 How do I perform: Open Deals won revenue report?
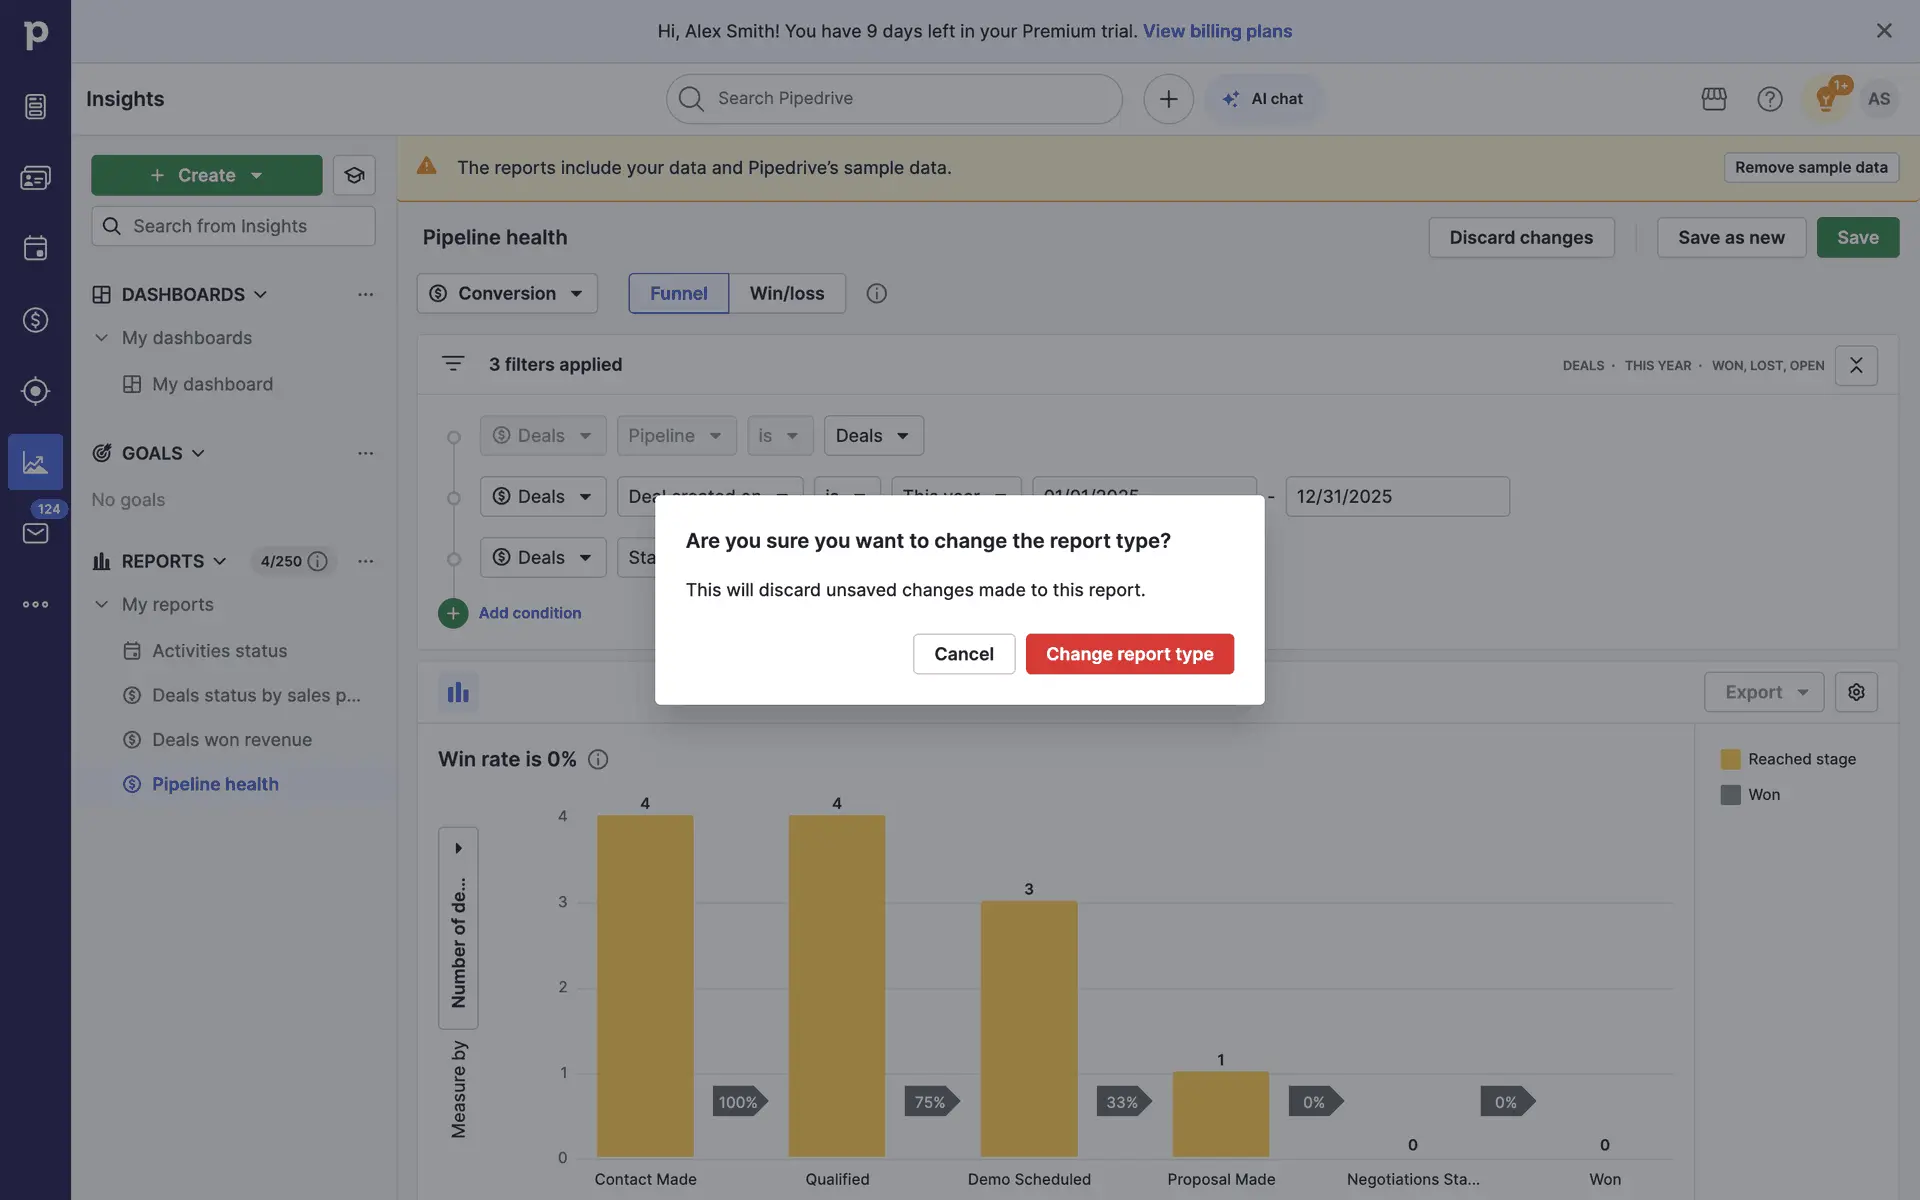click(x=232, y=740)
